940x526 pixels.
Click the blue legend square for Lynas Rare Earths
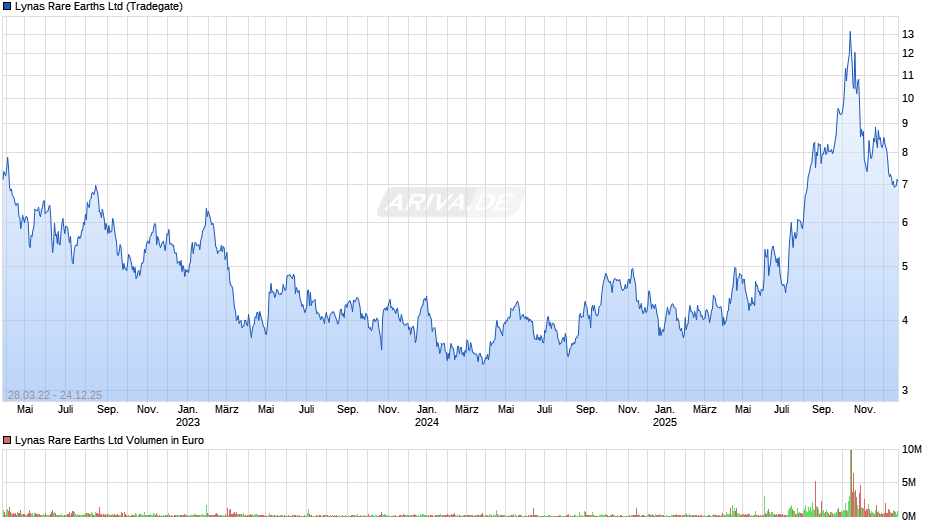coord(7,7)
